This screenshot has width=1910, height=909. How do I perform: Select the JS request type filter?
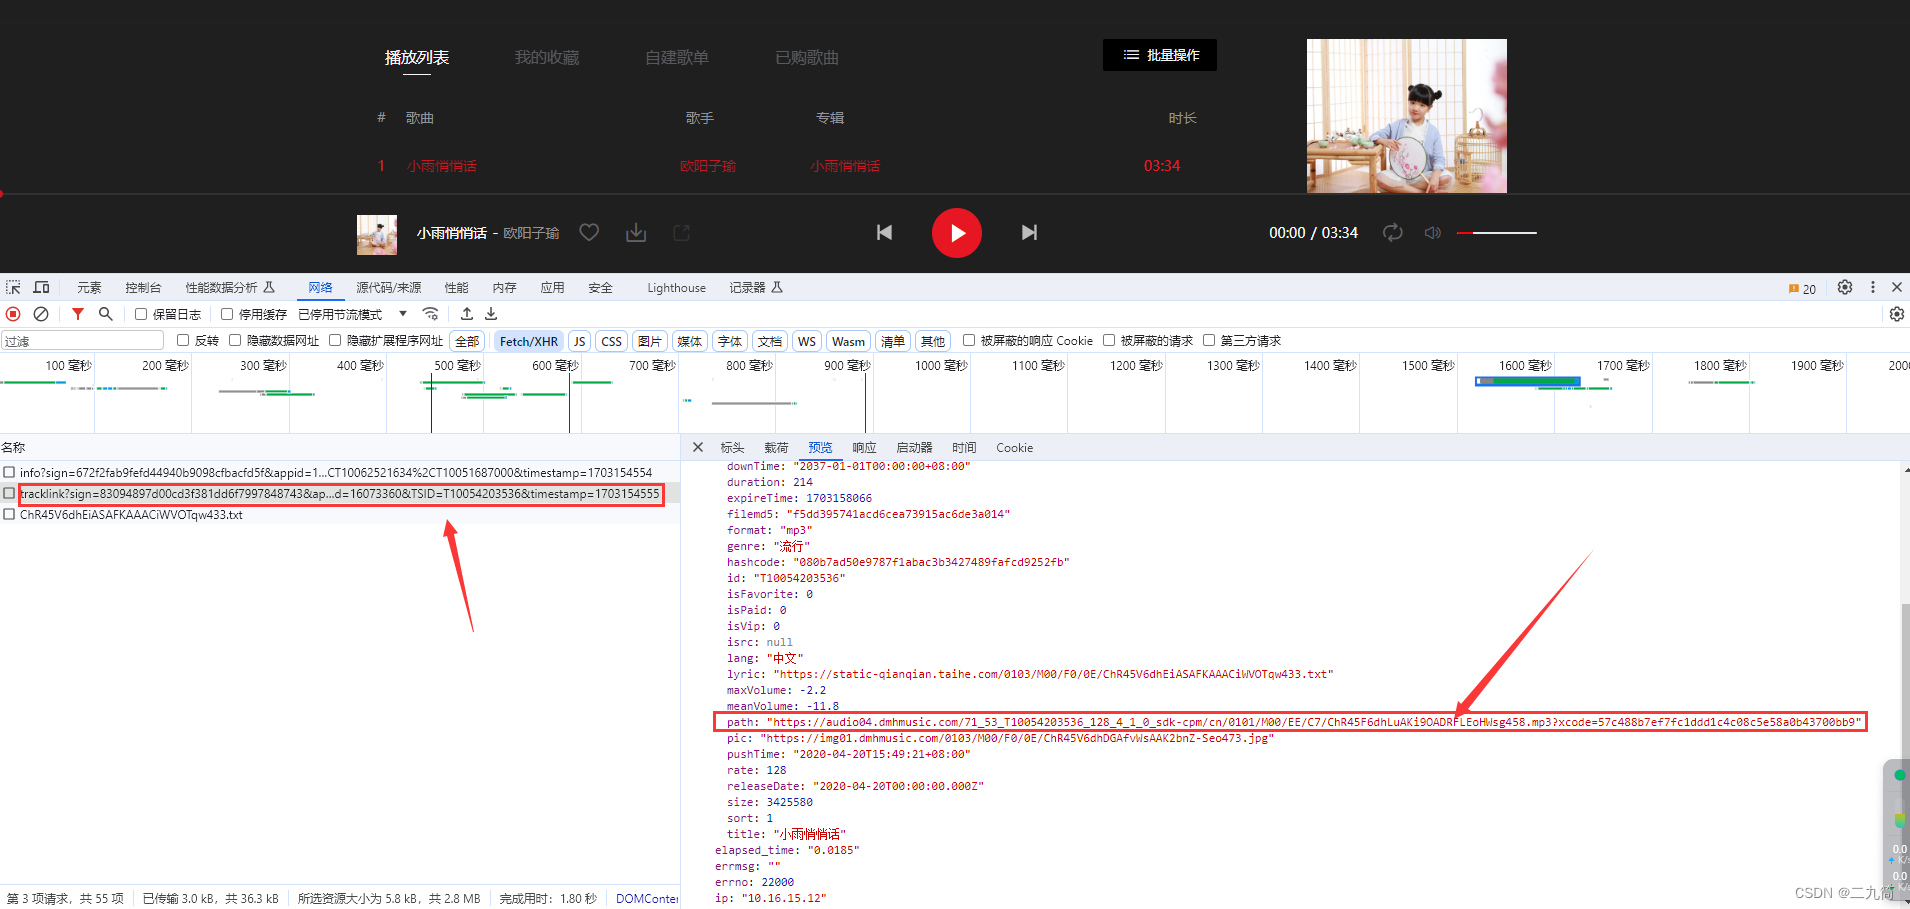coord(579,341)
